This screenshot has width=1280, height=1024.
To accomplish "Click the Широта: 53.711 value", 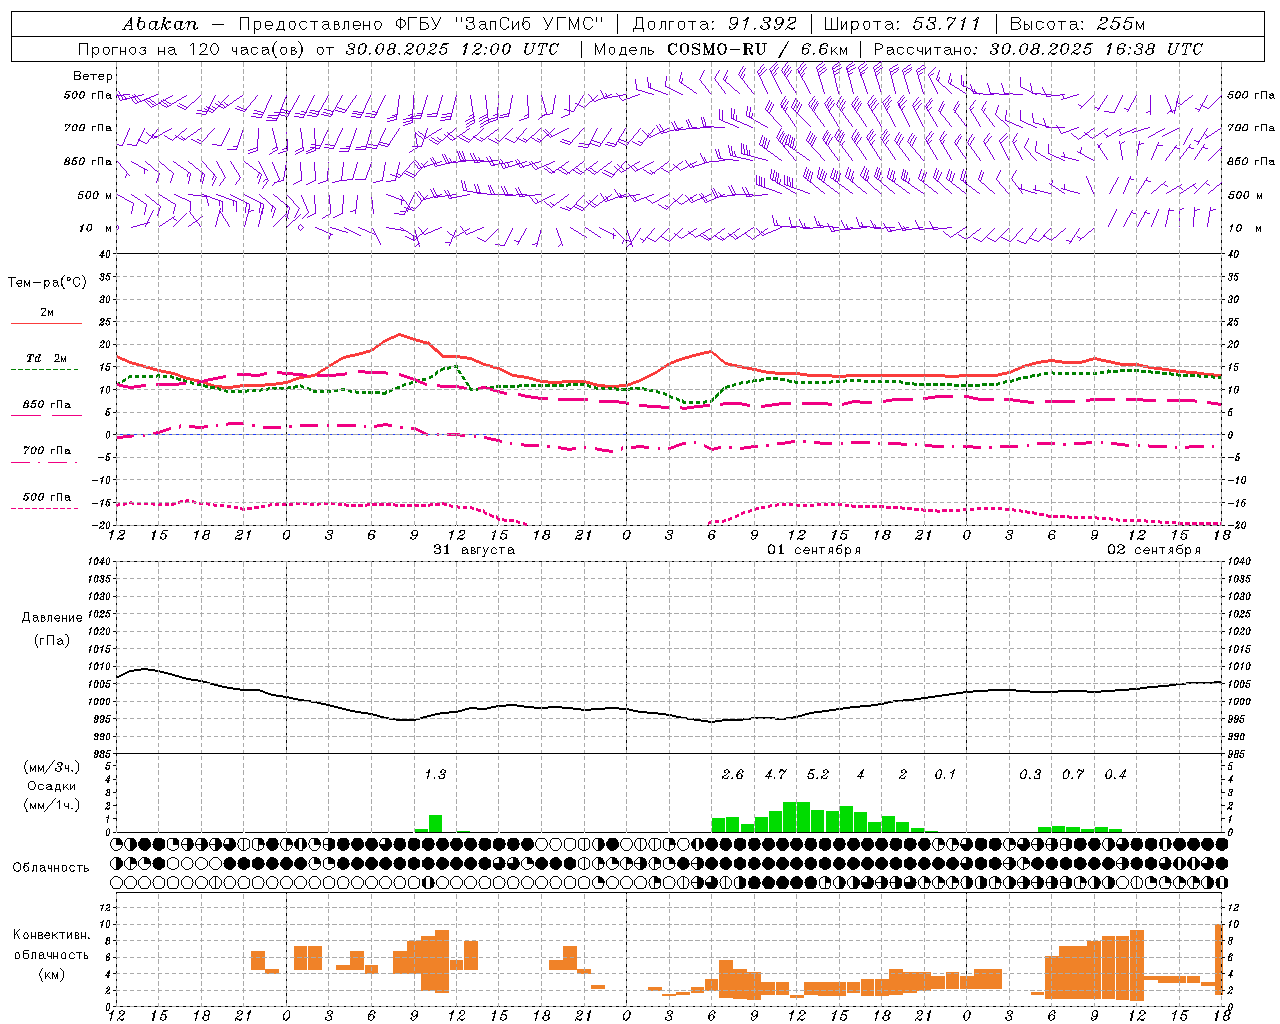I will coord(903,24).
